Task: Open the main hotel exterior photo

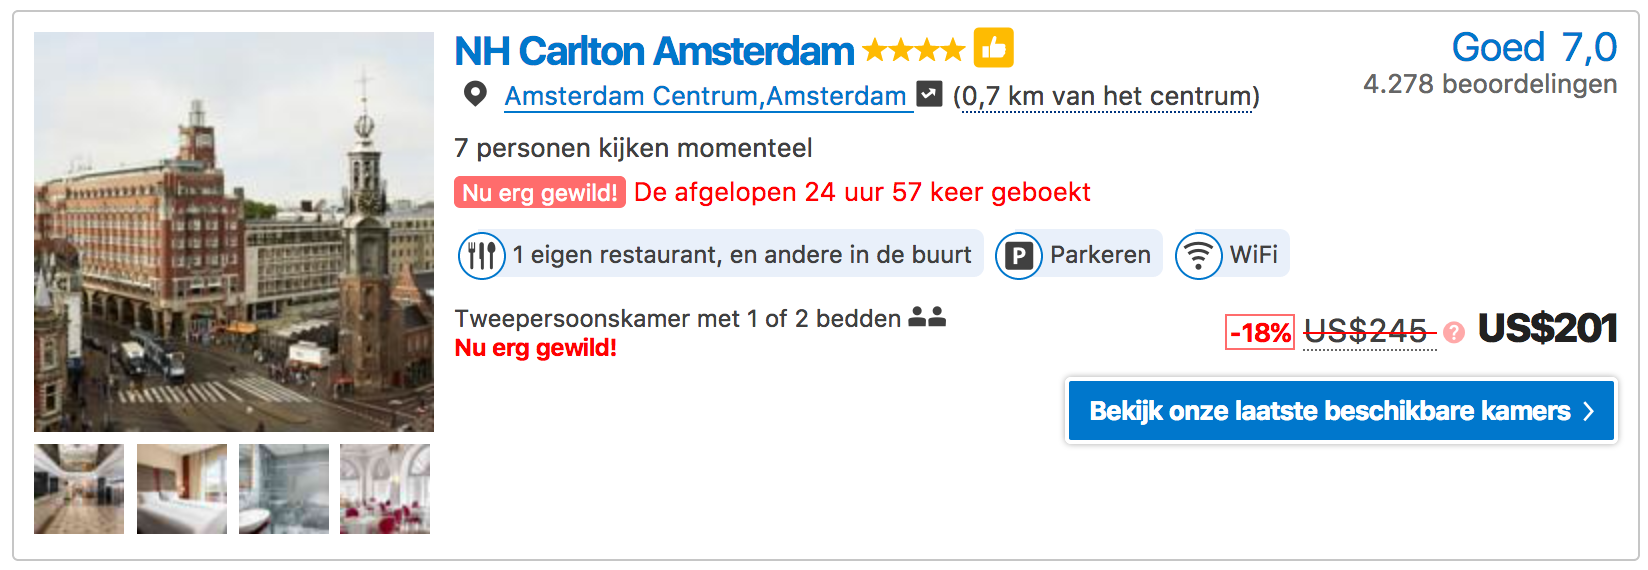Action: pyautogui.click(x=234, y=232)
